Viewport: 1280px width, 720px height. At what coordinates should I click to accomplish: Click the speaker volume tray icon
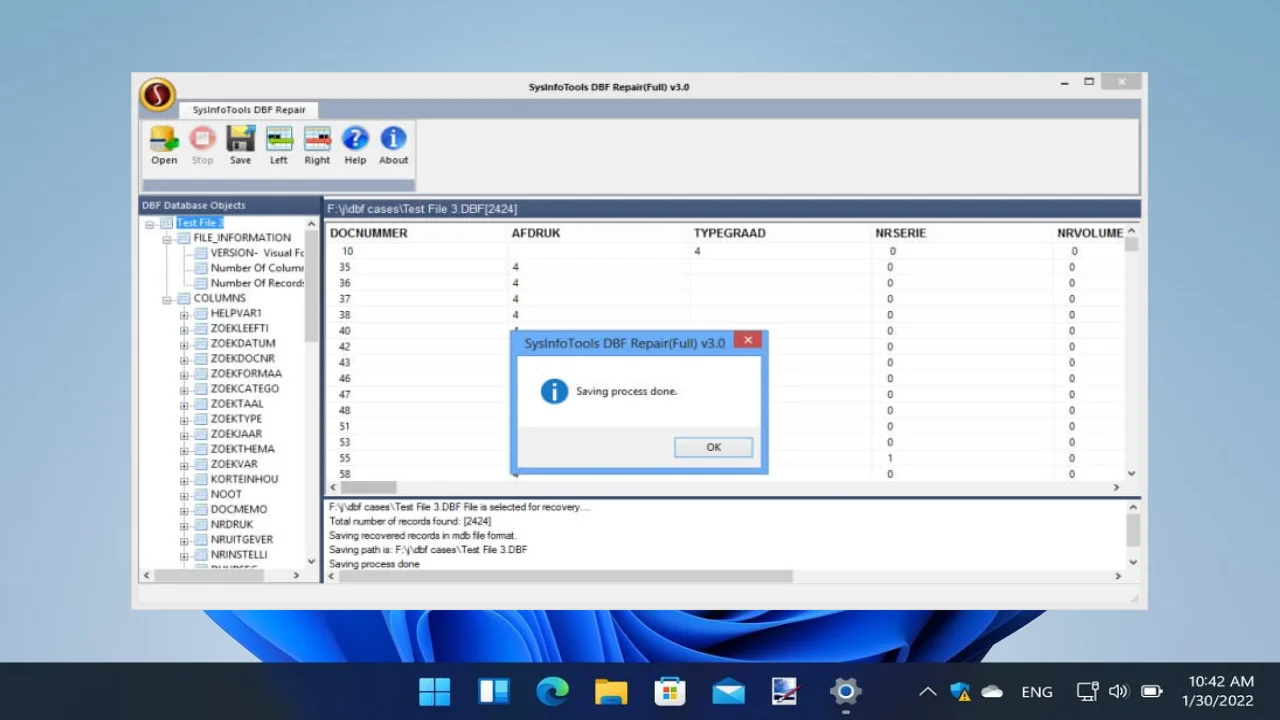point(1119,691)
